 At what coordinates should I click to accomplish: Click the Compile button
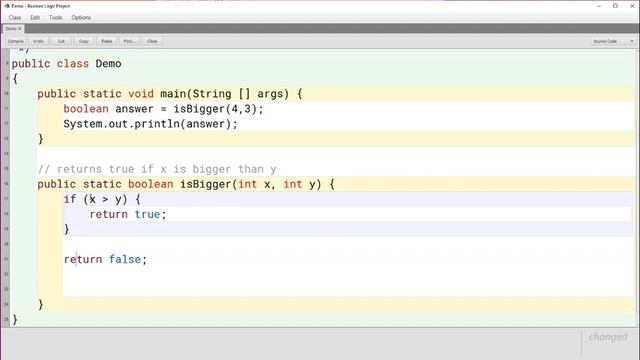[16, 41]
